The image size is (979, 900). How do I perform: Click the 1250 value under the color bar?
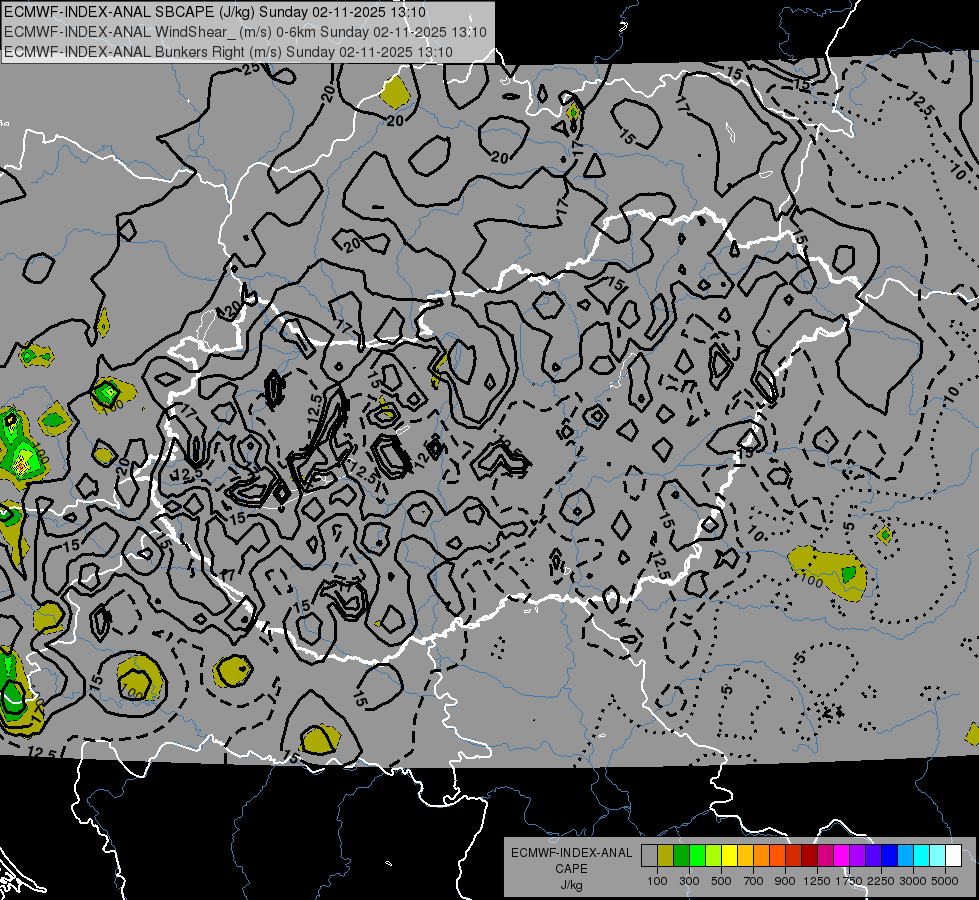(817, 881)
